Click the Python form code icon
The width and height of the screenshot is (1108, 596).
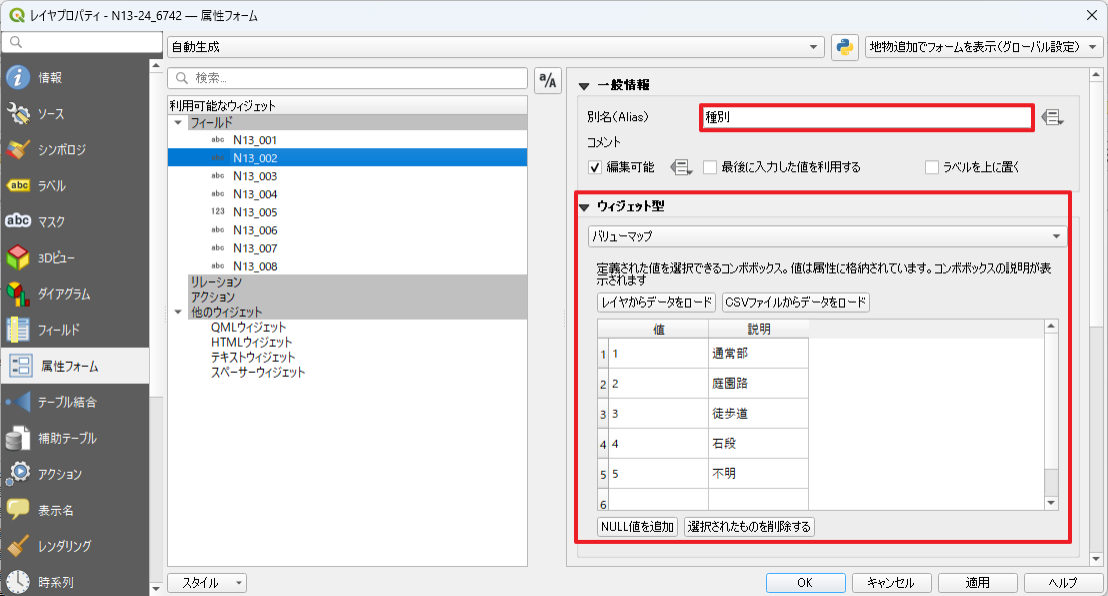pos(845,47)
